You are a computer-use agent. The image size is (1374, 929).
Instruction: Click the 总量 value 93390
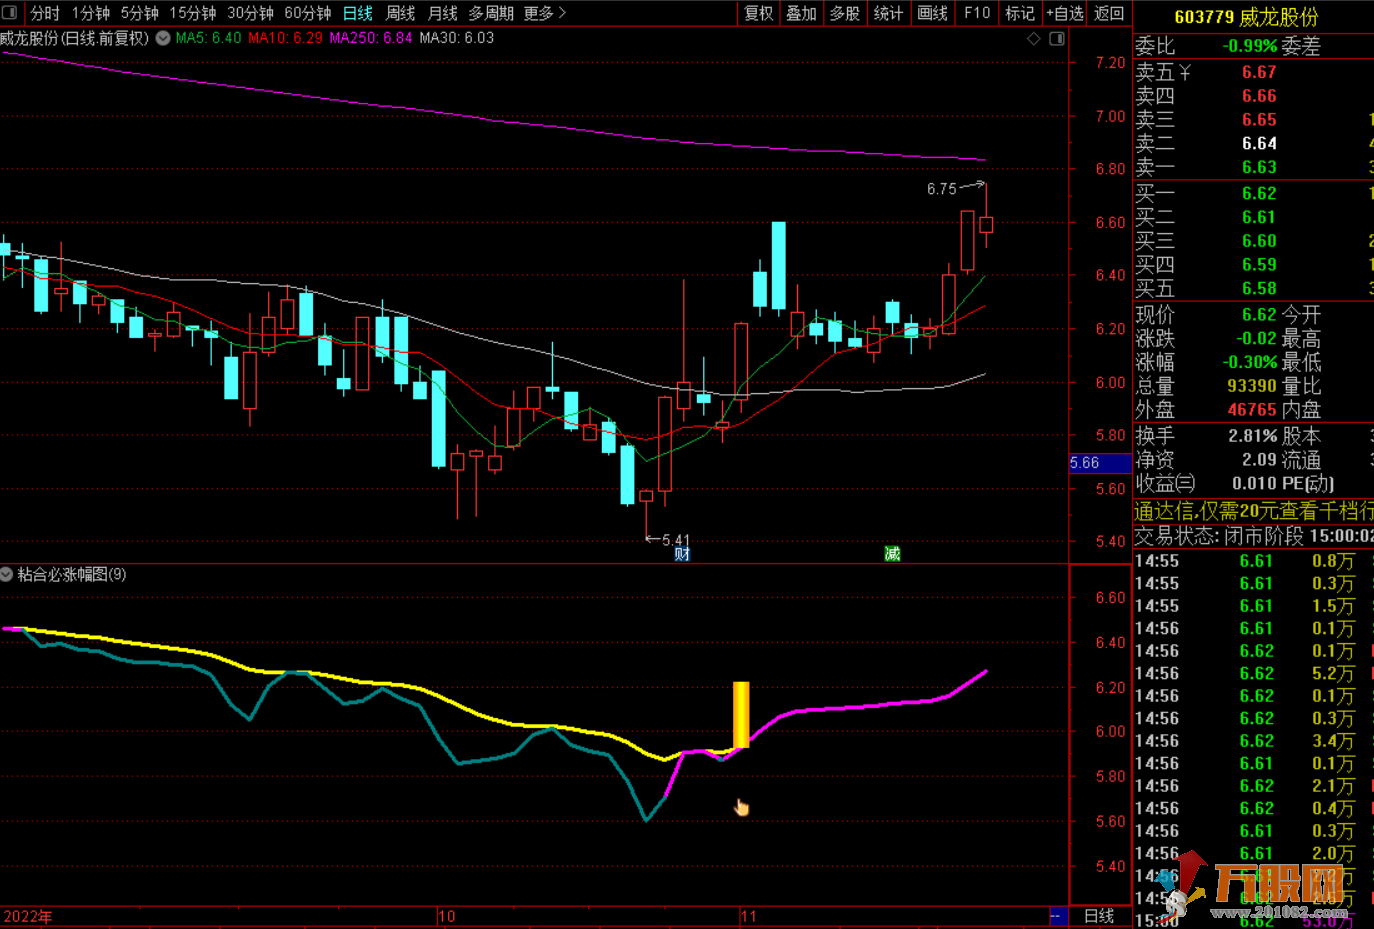(1252, 386)
